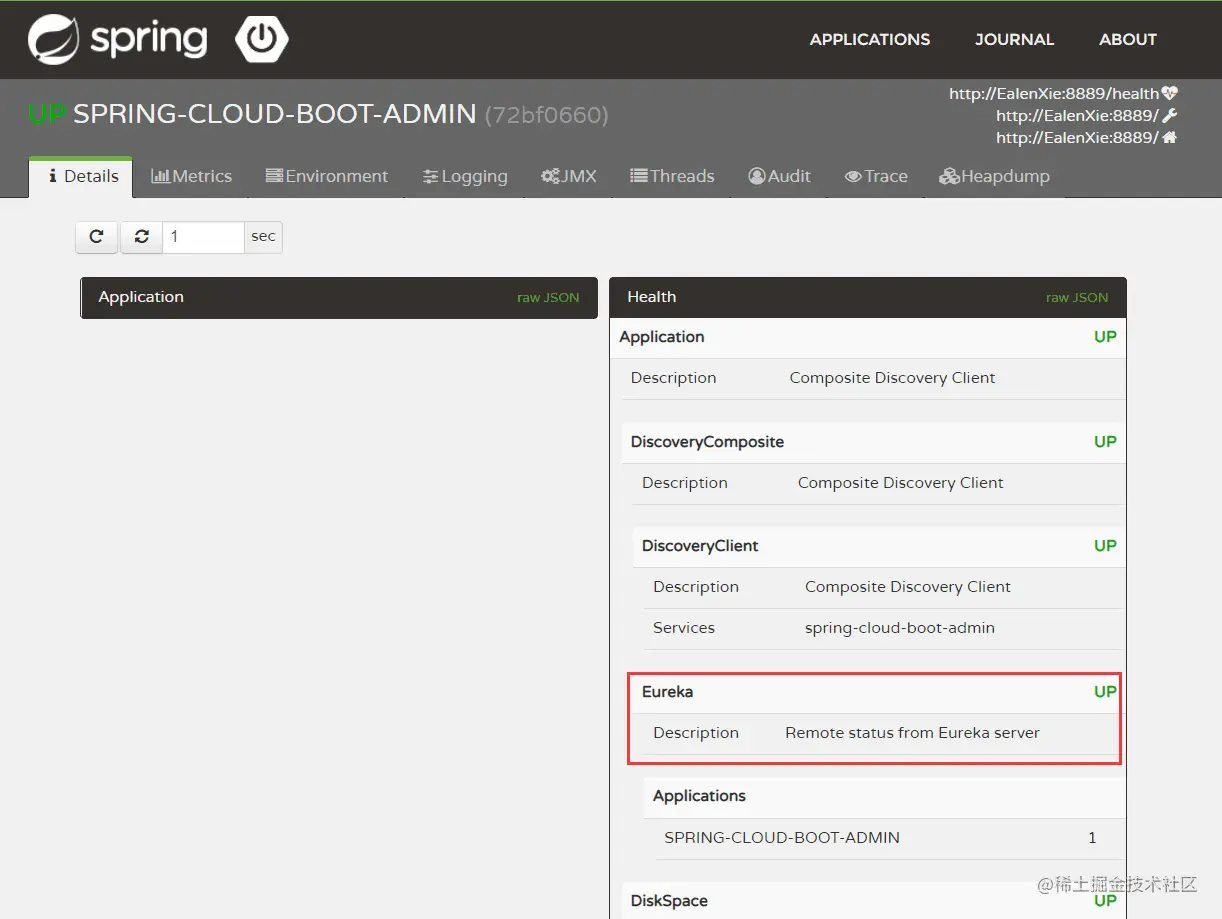Viewport: 1222px width, 919px height.
Task: Click the application ID (72bf0660)
Action: [x=546, y=115]
